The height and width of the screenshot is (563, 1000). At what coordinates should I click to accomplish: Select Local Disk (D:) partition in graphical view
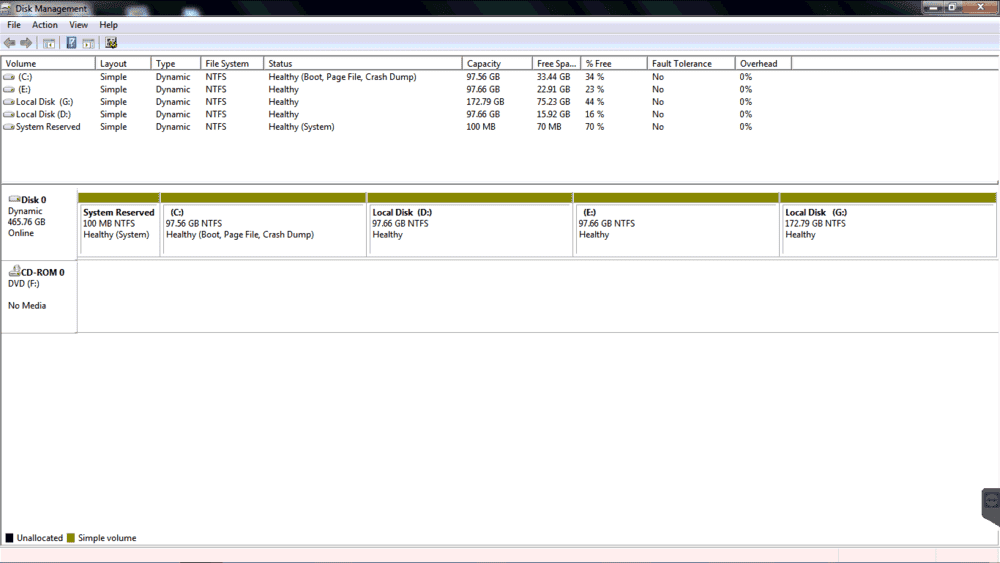coord(469,229)
